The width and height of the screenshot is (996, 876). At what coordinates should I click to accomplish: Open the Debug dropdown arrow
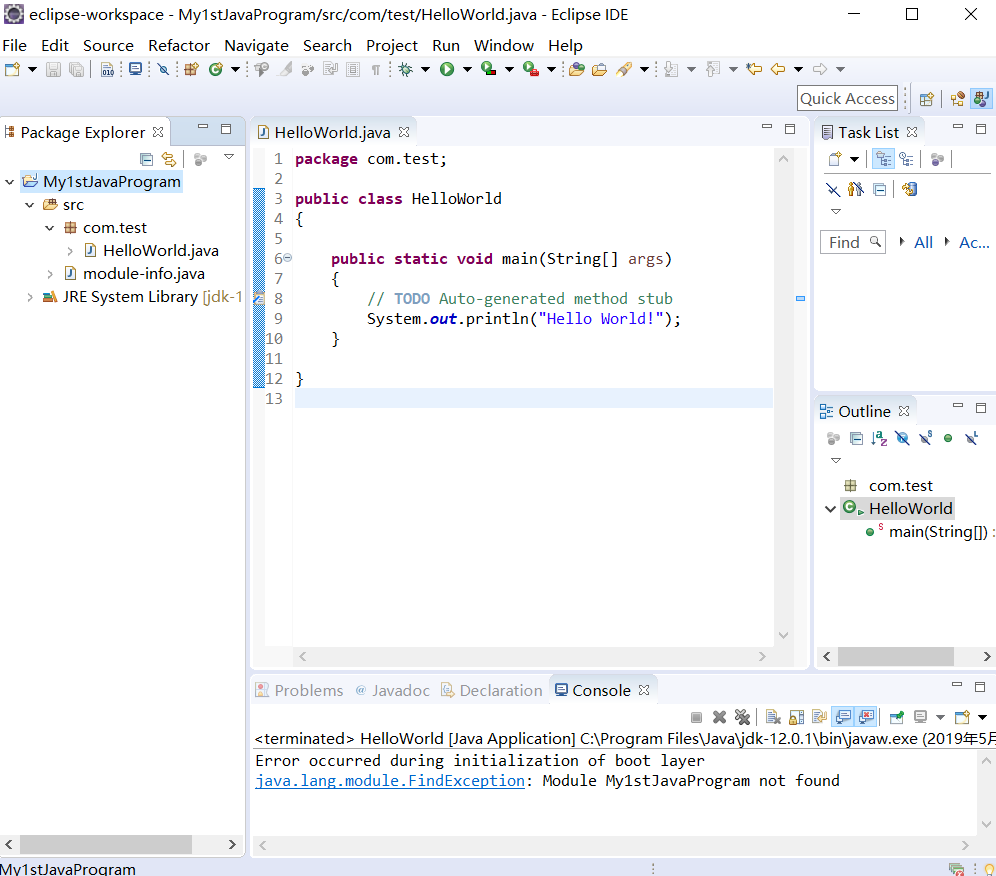426,69
